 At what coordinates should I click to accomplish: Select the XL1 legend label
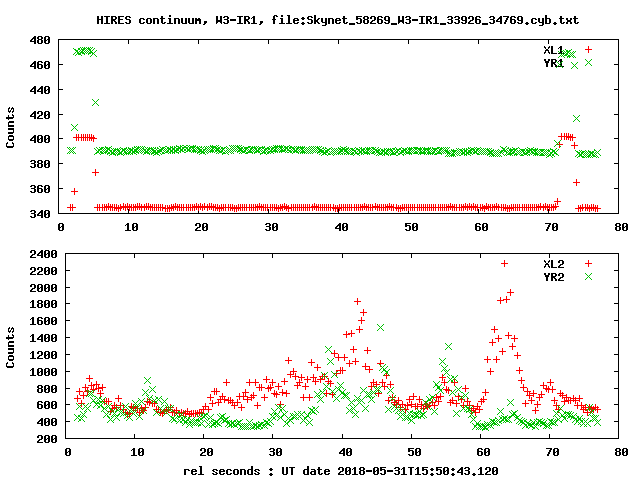coord(553,50)
